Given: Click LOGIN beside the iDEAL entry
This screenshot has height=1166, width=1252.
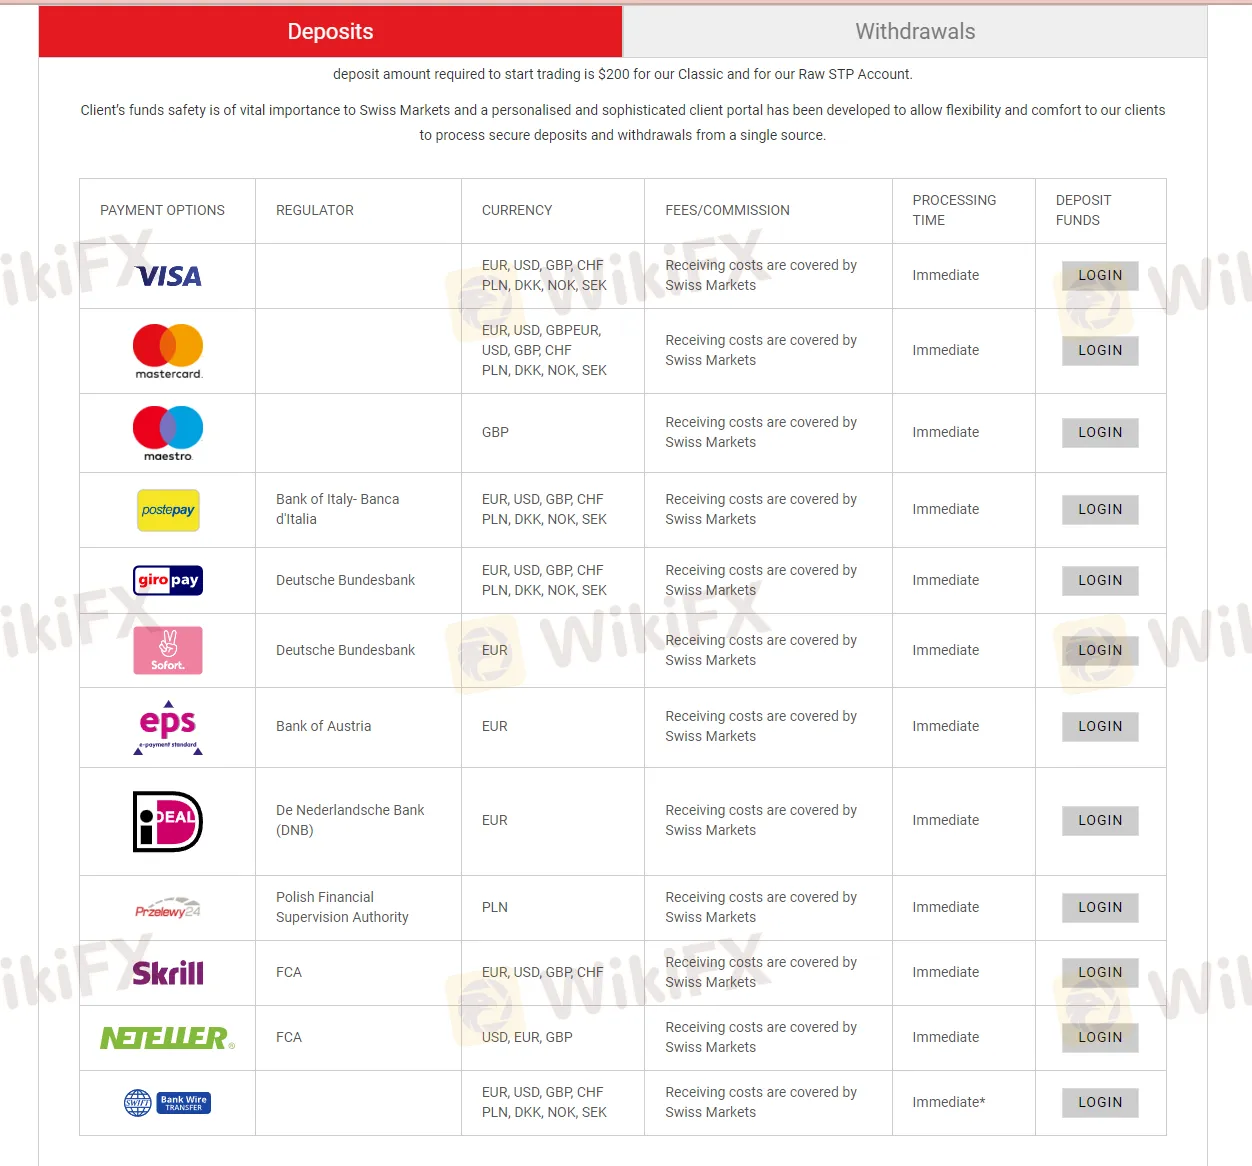Looking at the screenshot, I should 1100,821.
